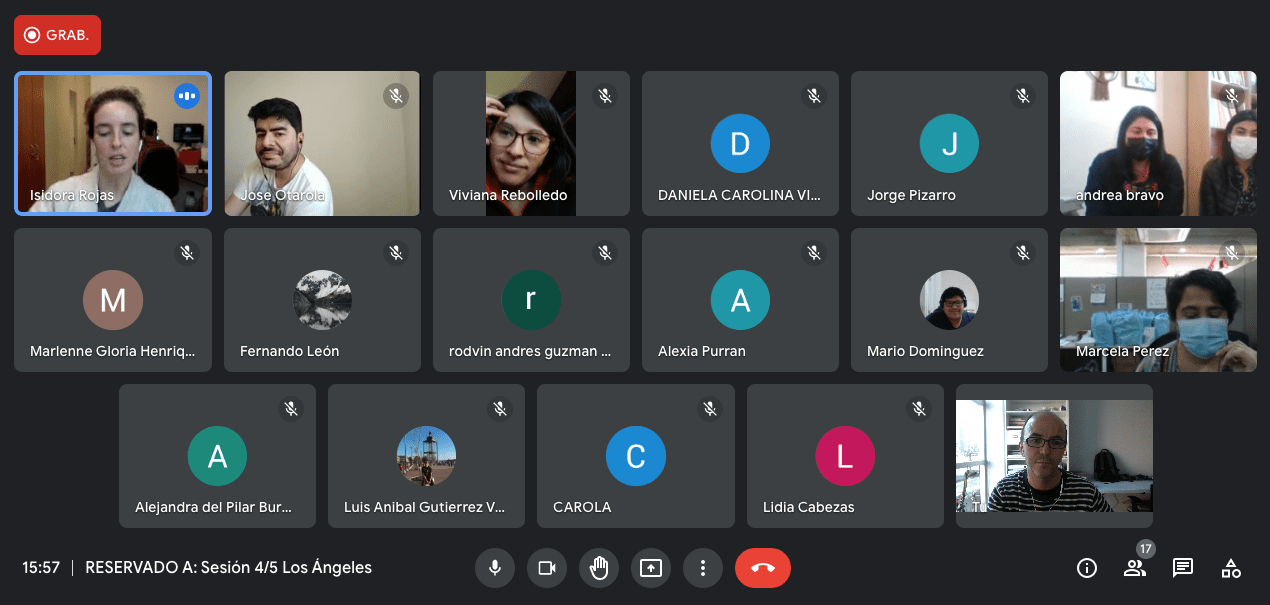Open meeting details info icon
Viewport: 1270px width, 605px height.
(x=1087, y=568)
